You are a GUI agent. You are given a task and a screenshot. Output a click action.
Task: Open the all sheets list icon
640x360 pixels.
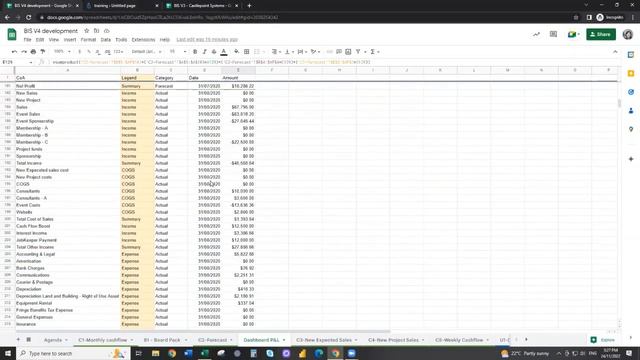click(29, 340)
